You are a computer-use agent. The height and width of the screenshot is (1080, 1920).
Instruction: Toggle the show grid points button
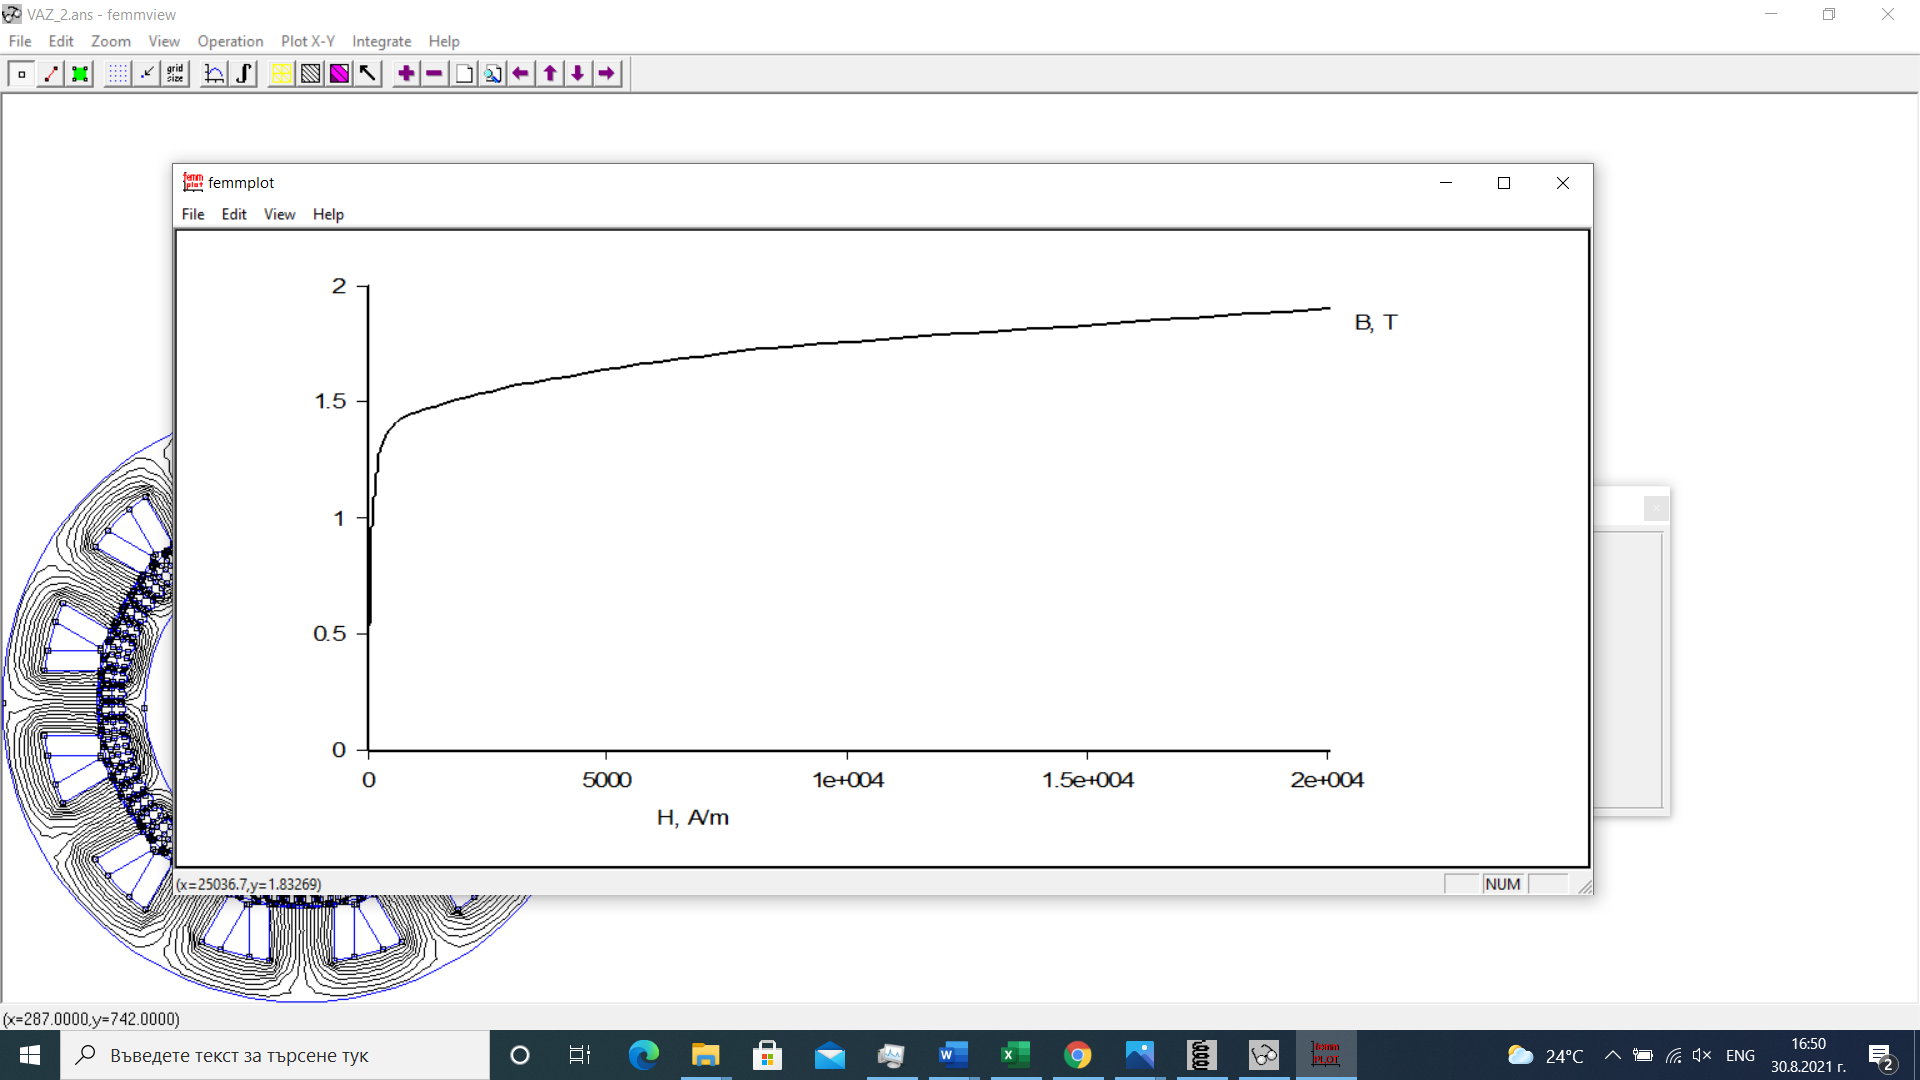(x=118, y=73)
